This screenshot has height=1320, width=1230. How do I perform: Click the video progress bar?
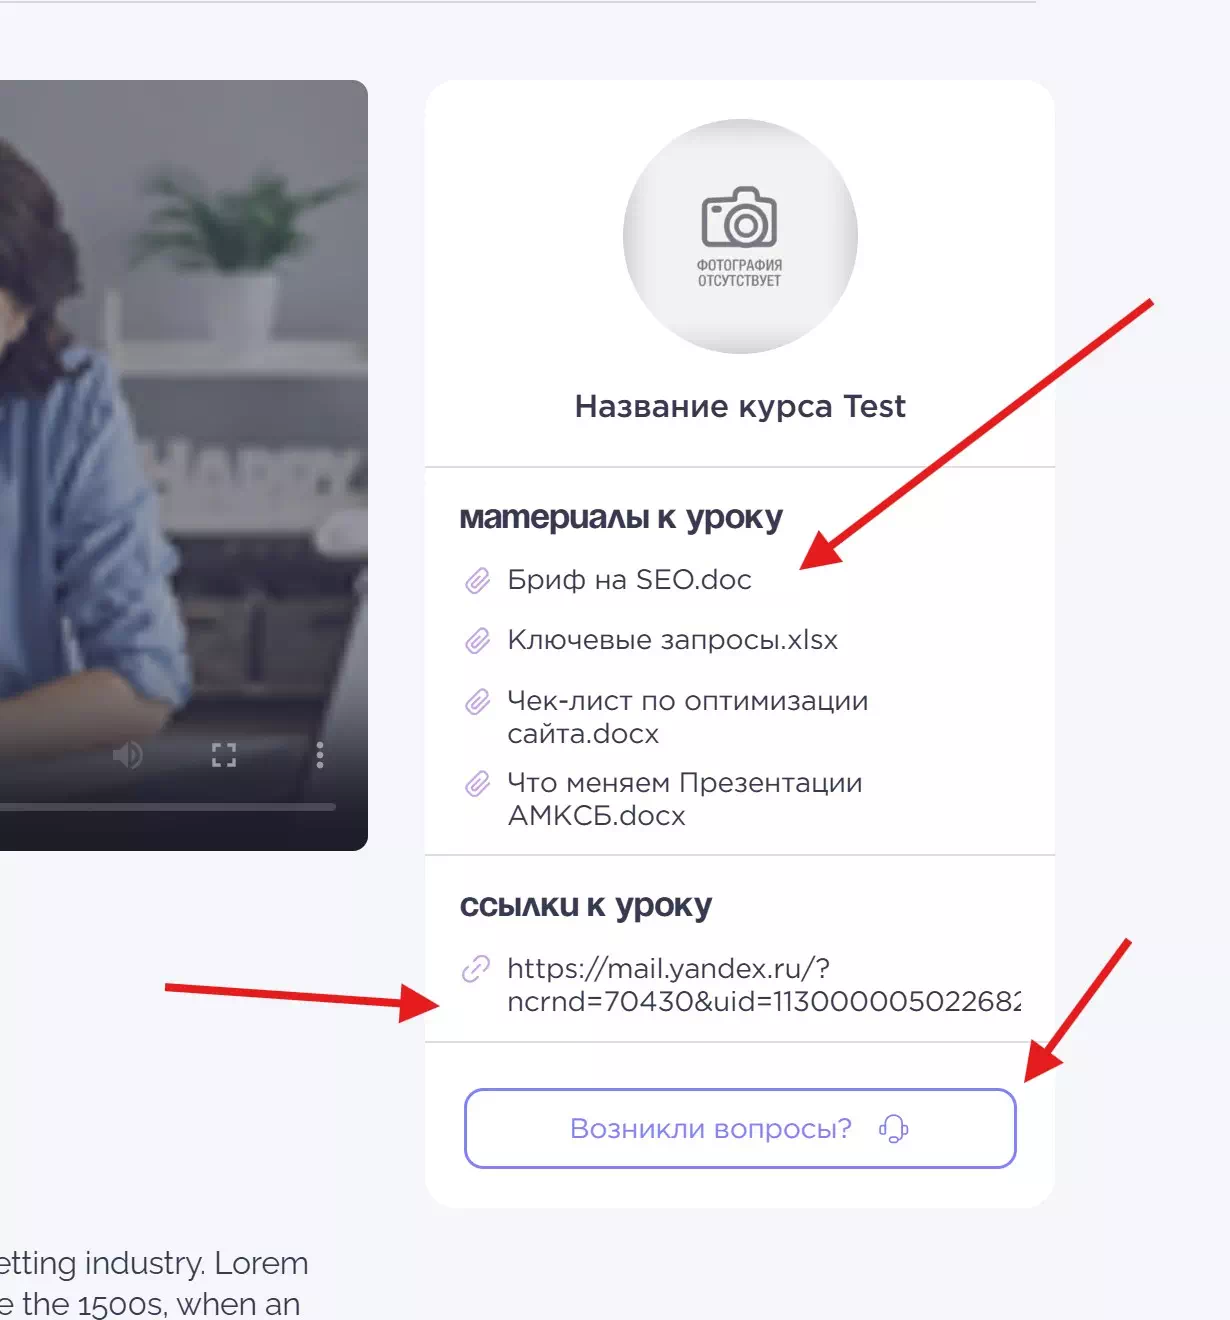(x=168, y=806)
